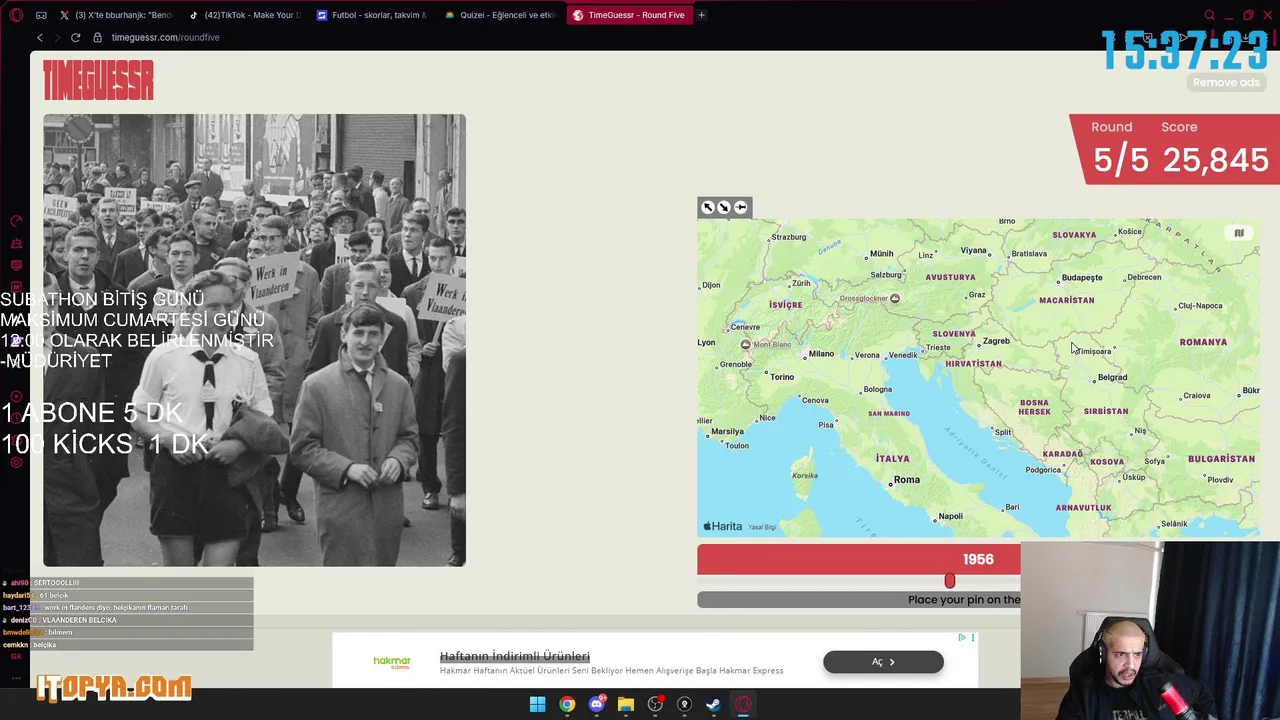Toggle the map style icon in map corner

point(1239,233)
